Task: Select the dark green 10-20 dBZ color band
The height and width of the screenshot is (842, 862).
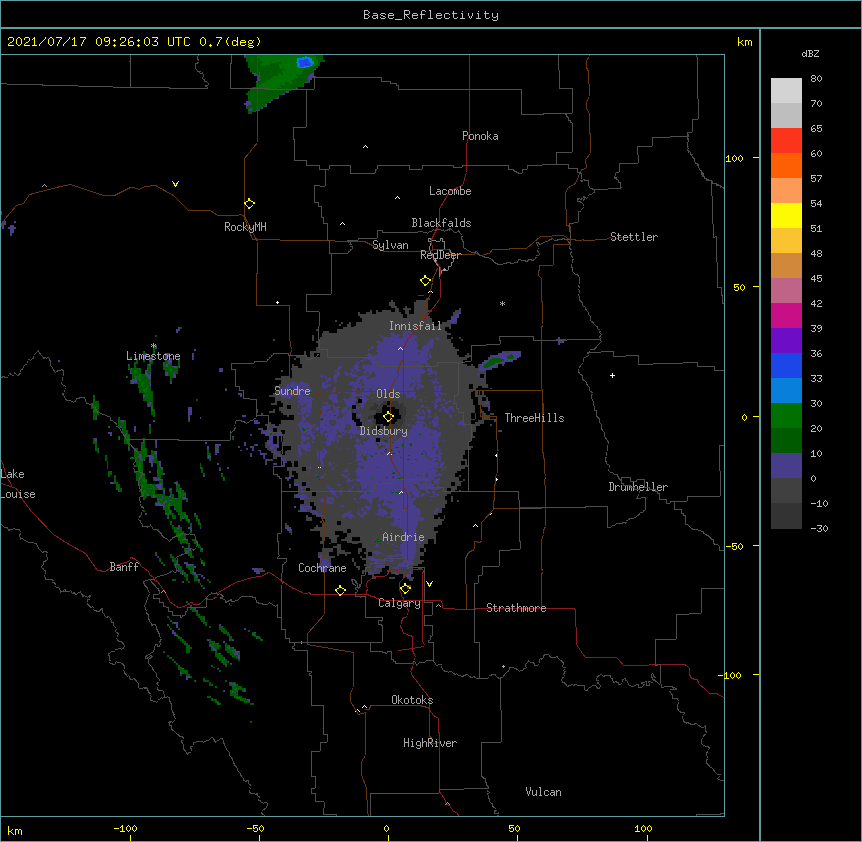Action: [x=786, y=441]
